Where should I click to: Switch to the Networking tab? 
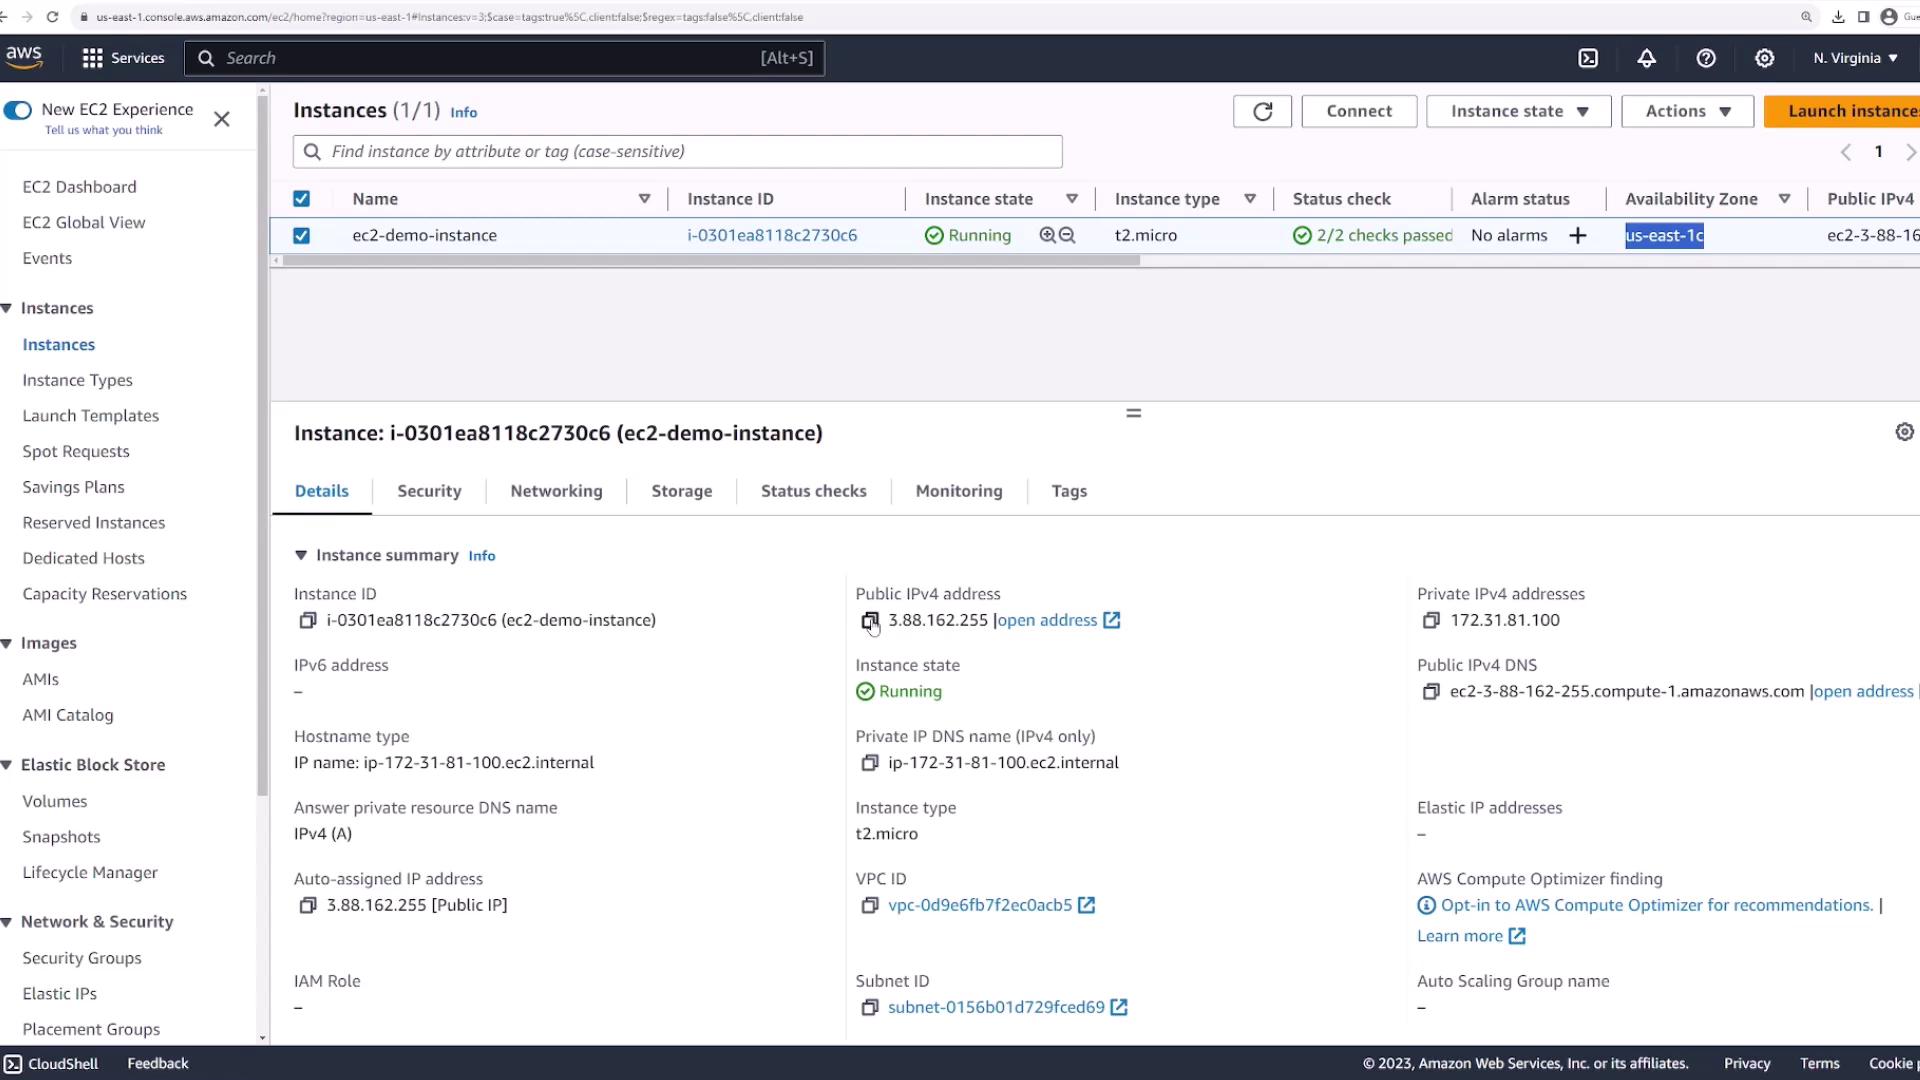(556, 491)
